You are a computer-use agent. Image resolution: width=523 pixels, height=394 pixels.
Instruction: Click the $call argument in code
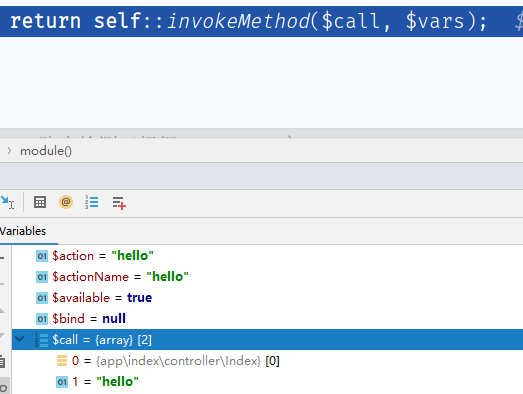point(351,21)
